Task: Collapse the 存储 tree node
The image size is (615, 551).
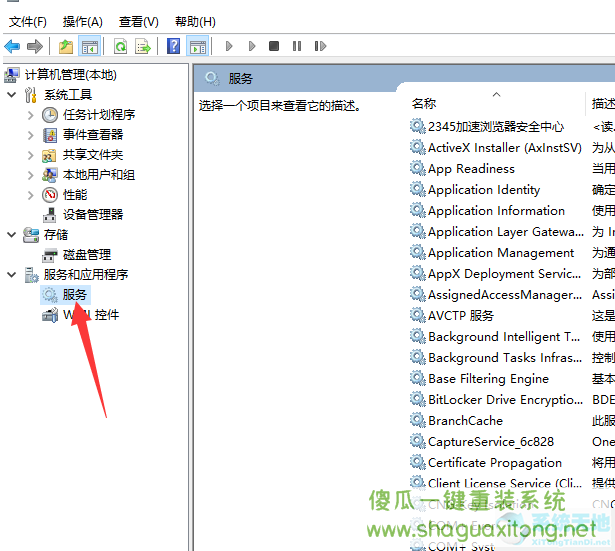Action: [12, 235]
